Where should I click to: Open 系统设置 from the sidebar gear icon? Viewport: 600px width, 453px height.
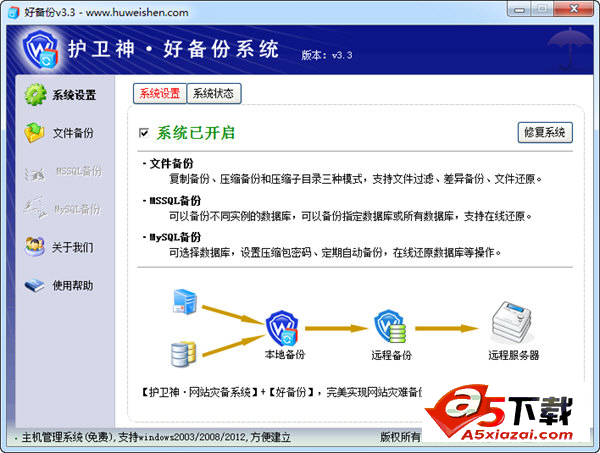[x=35, y=95]
